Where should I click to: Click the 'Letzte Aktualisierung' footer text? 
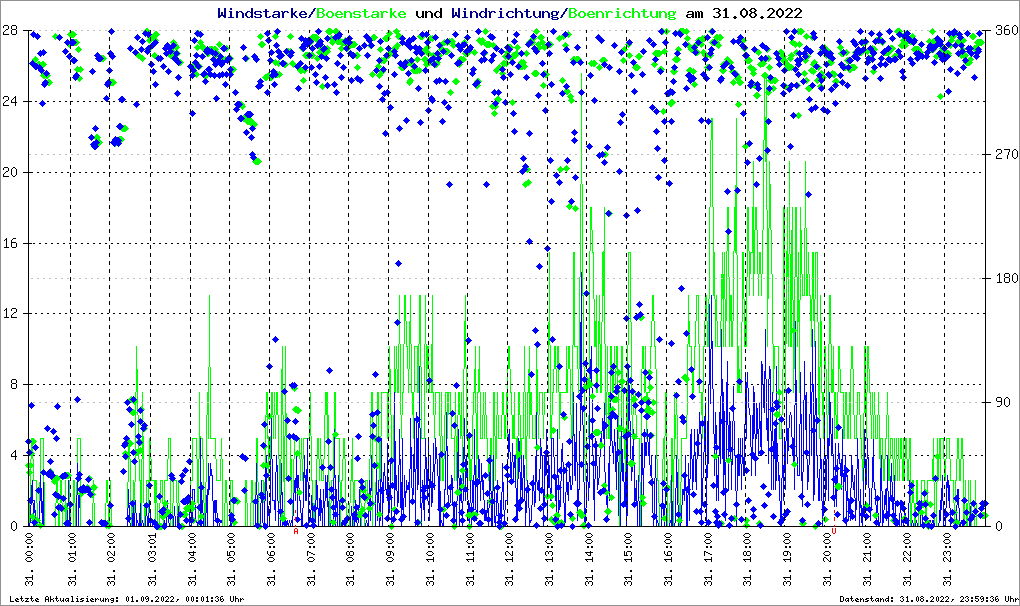point(124,598)
